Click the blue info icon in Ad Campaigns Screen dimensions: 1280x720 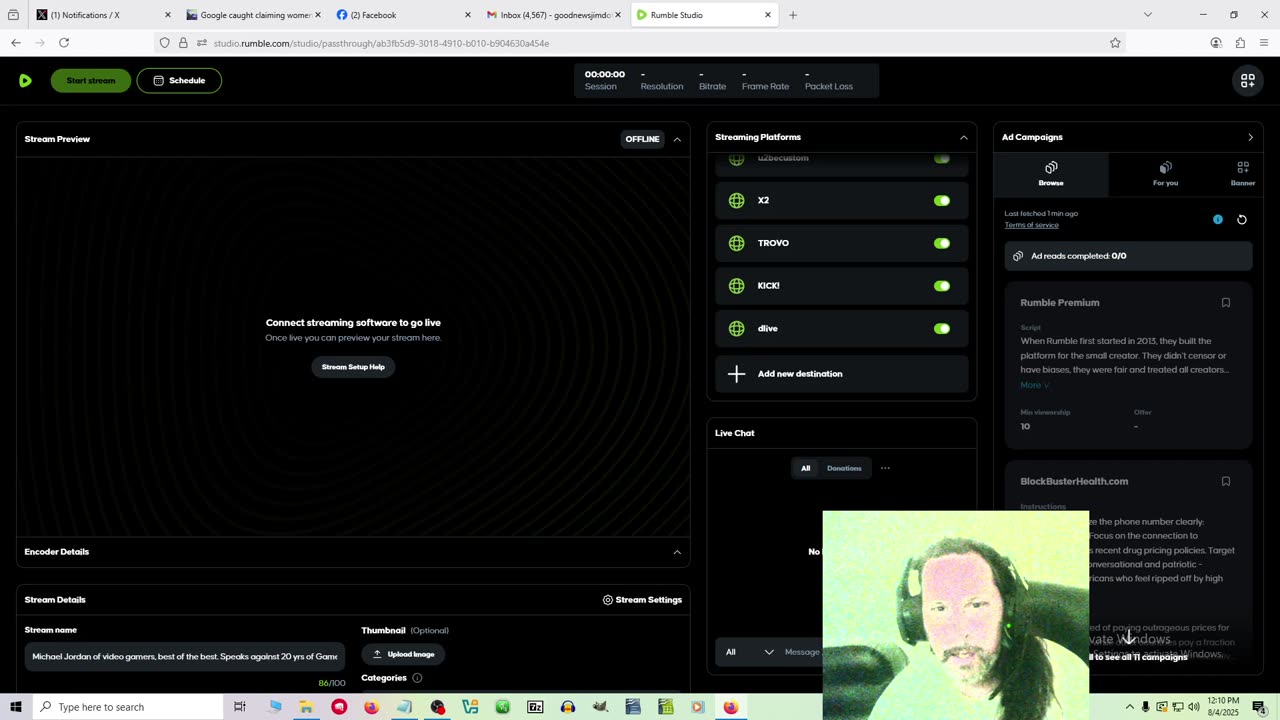pyautogui.click(x=1217, y=220)
